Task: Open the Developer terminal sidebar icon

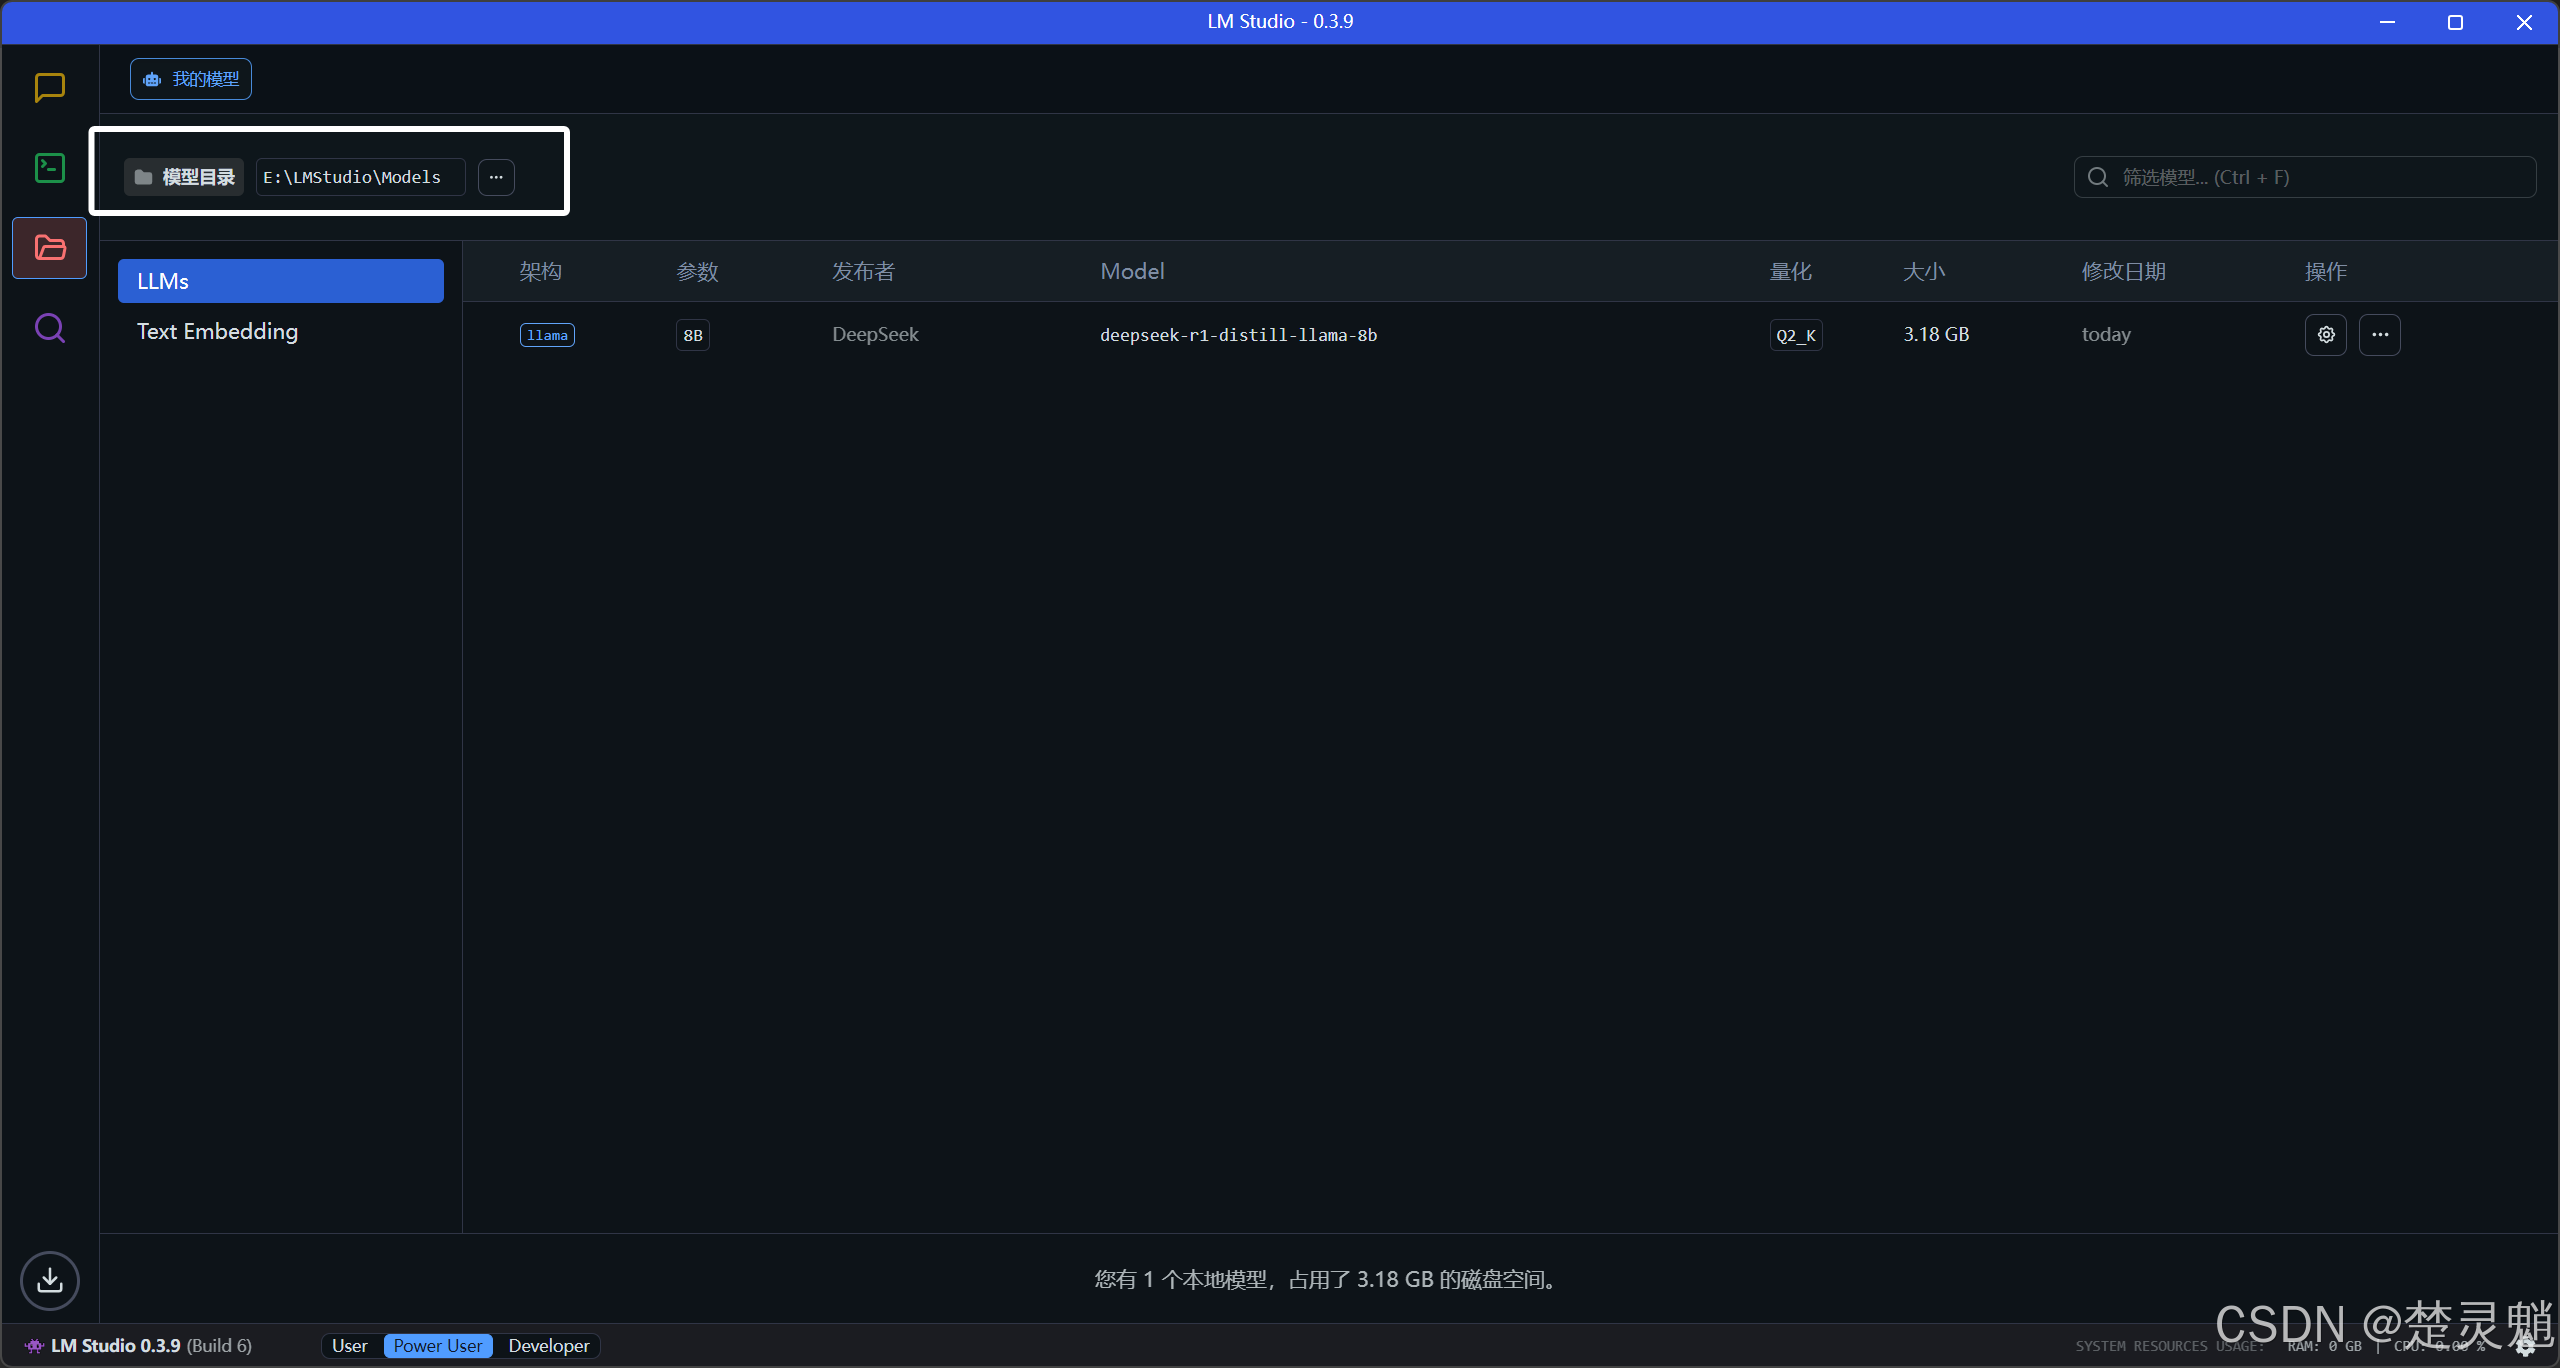Action: [x=49, y=168]
